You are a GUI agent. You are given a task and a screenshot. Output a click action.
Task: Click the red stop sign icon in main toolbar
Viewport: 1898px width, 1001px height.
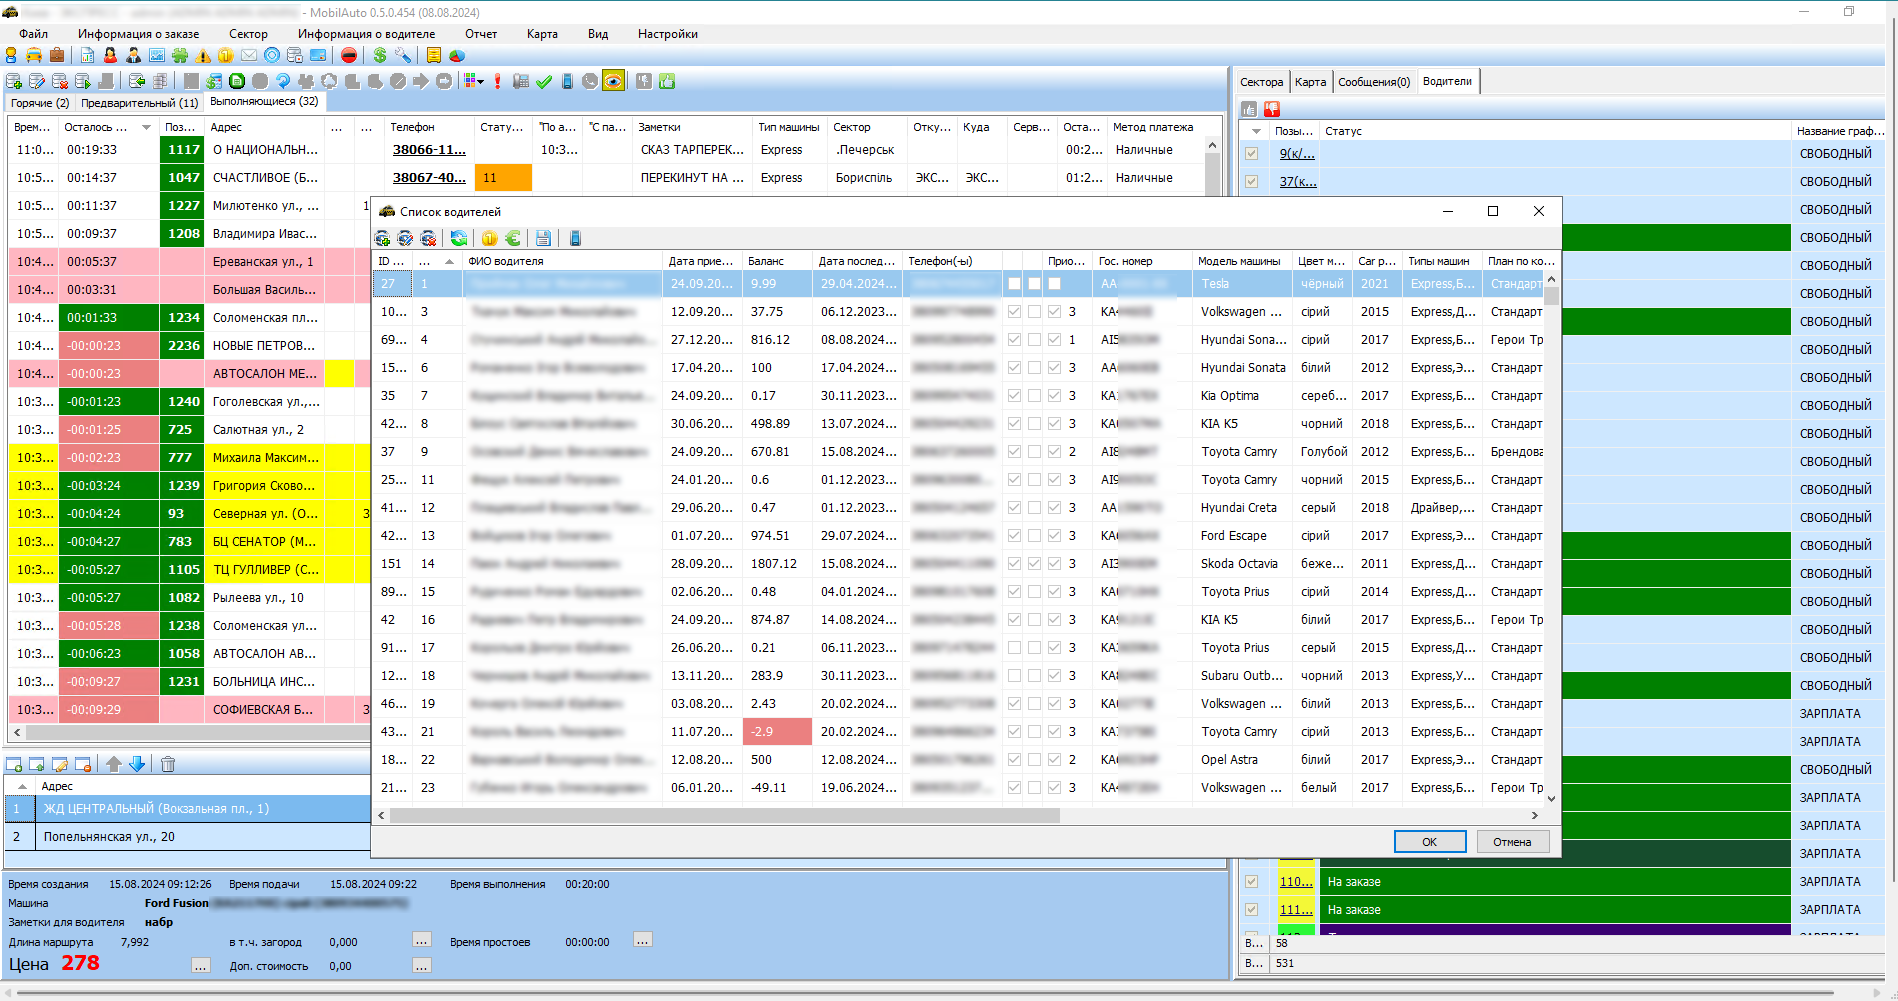point(349,56)
